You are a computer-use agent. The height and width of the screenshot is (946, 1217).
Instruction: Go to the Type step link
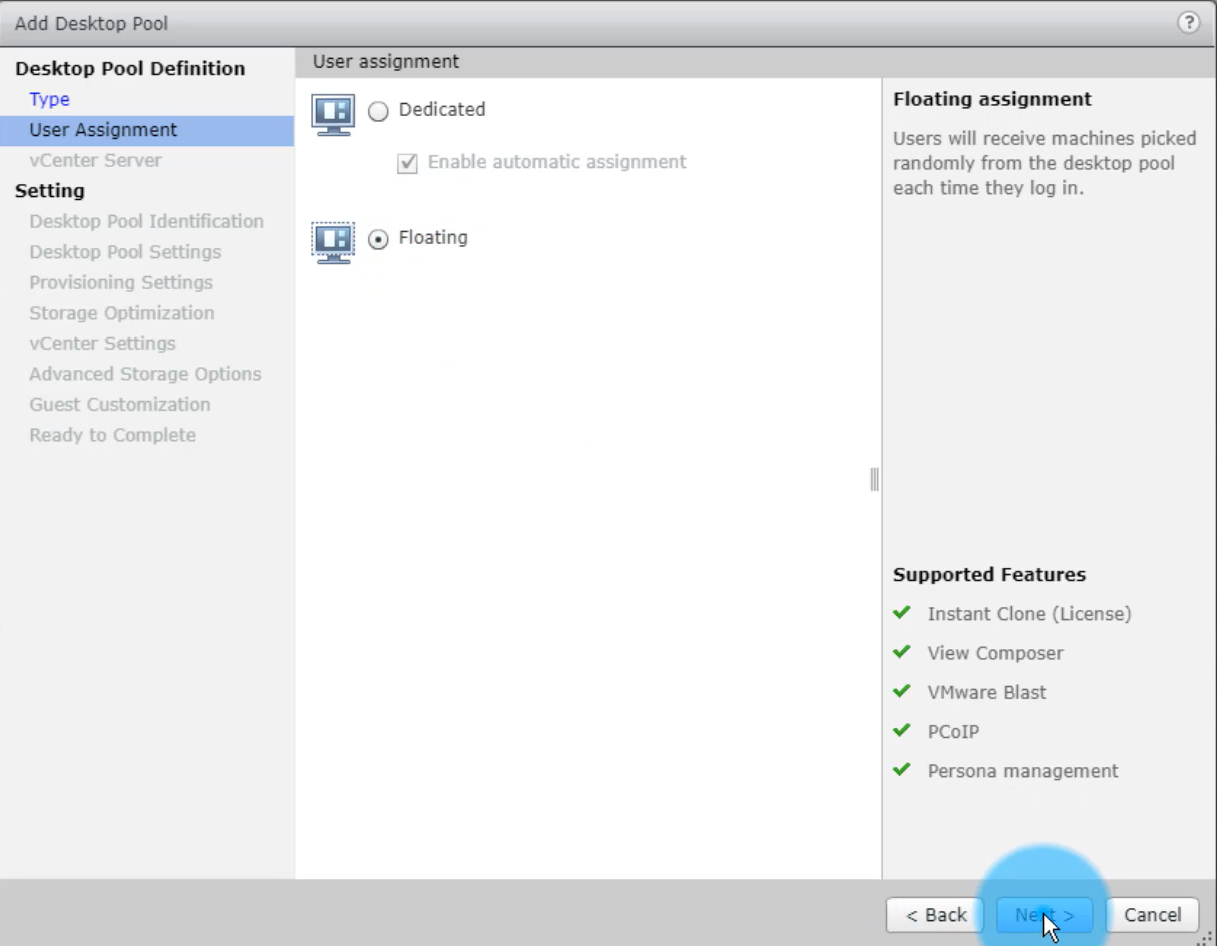[49, 99]
